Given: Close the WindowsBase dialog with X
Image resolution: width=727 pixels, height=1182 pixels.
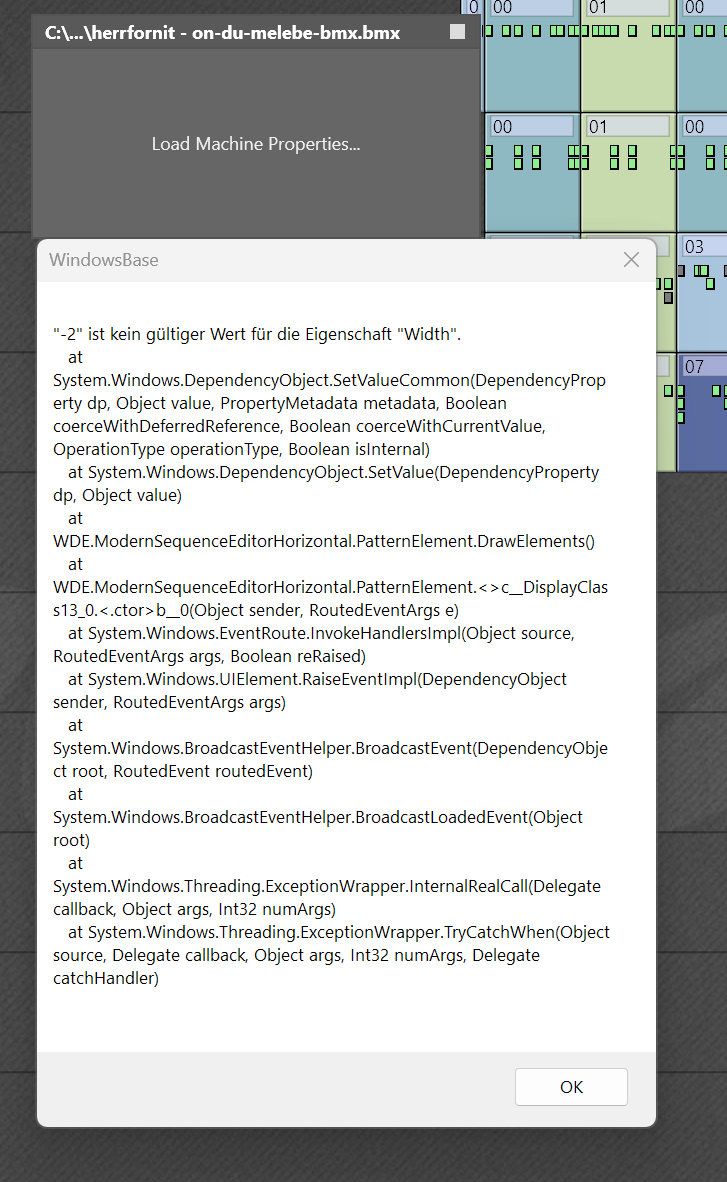Looking at the screenshot, I should (631, 260).
